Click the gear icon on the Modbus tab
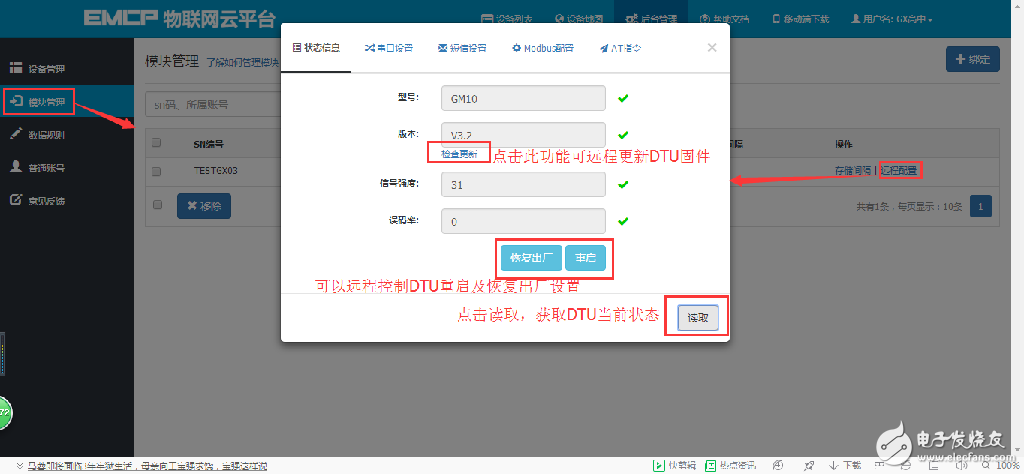Screen dimensions: 1024x474 tap(517, 48)
